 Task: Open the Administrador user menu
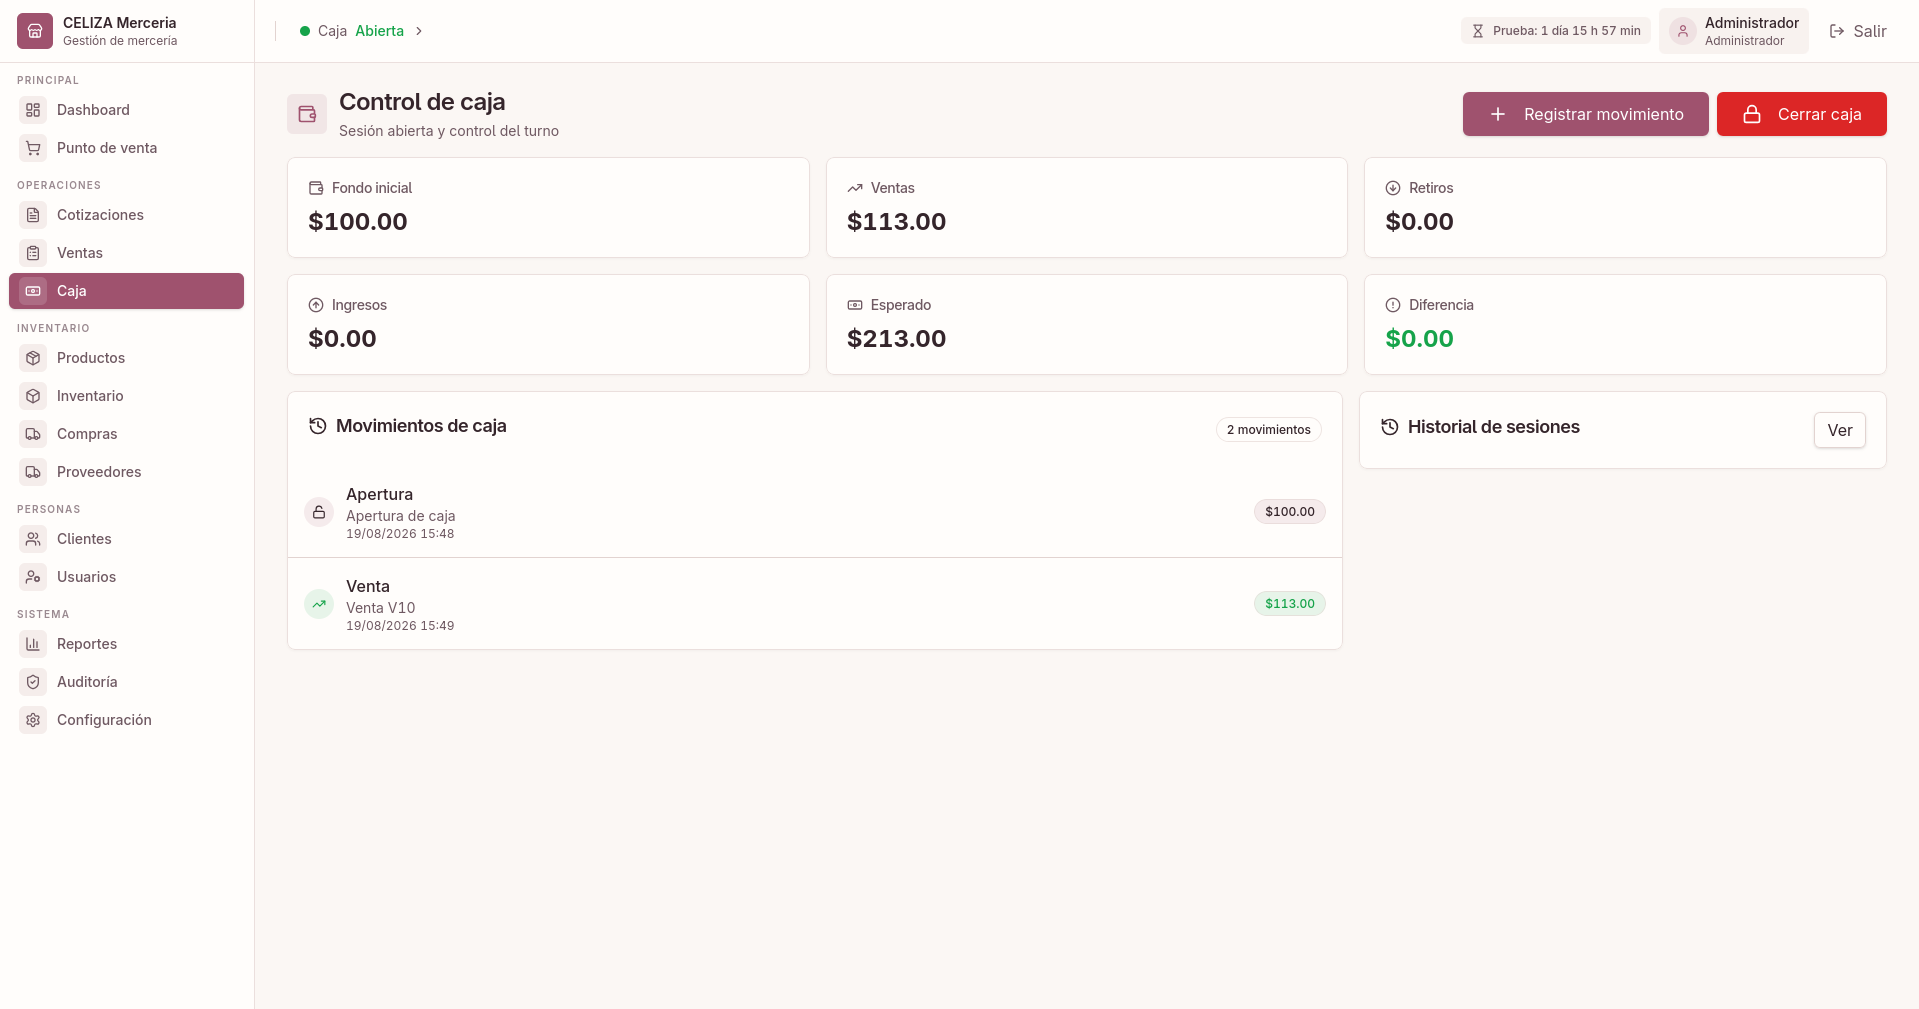1733,31
